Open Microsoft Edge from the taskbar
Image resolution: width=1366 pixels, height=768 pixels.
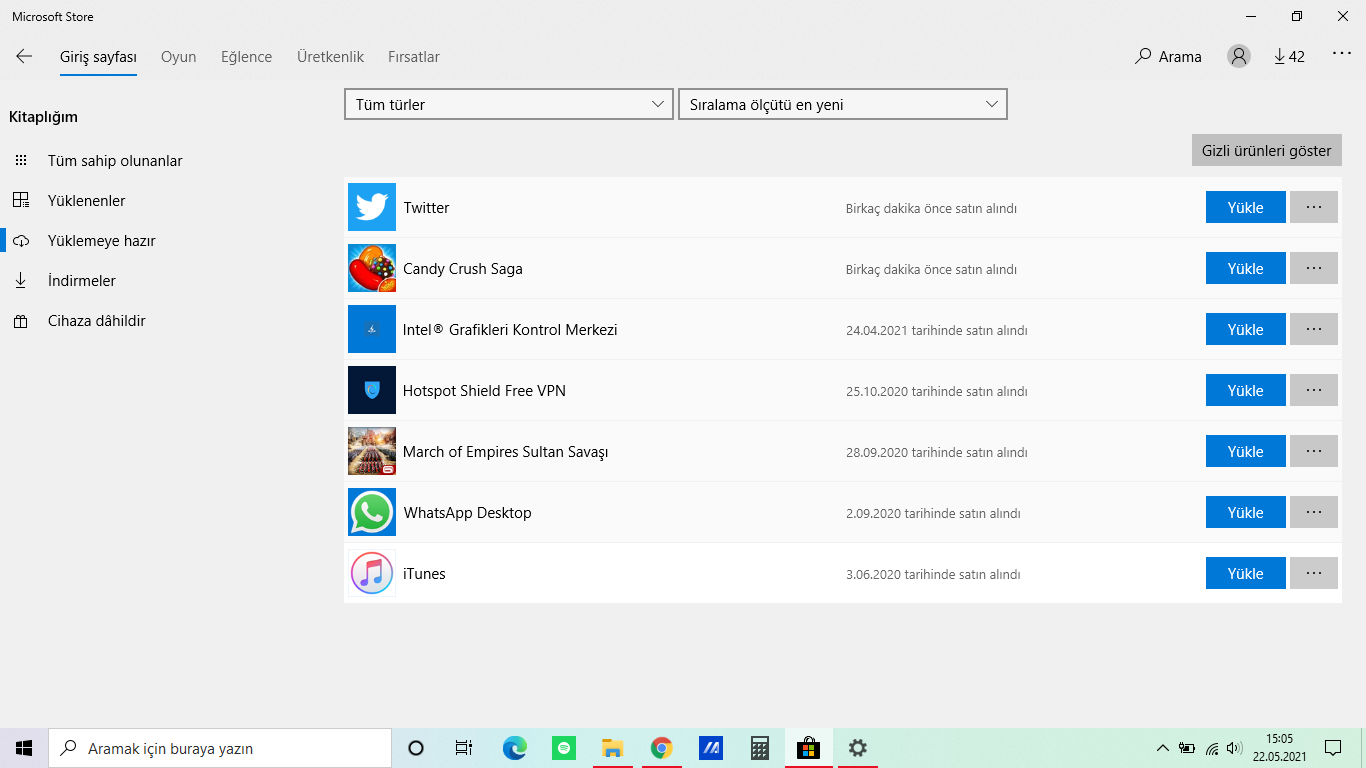coord(514,748)
